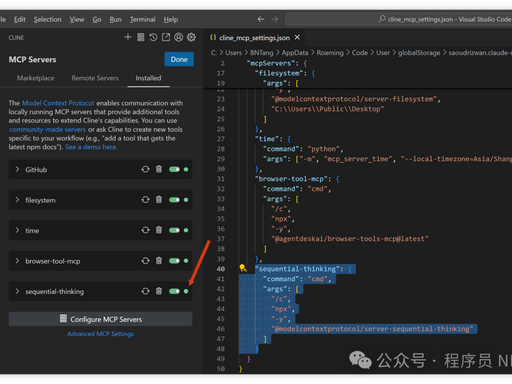Click the browser-tools-mcp@latest string on line 37
Image resolution: width=512 pixels, height=384 pixels.
pyautogui.click(x=350, y=239)
